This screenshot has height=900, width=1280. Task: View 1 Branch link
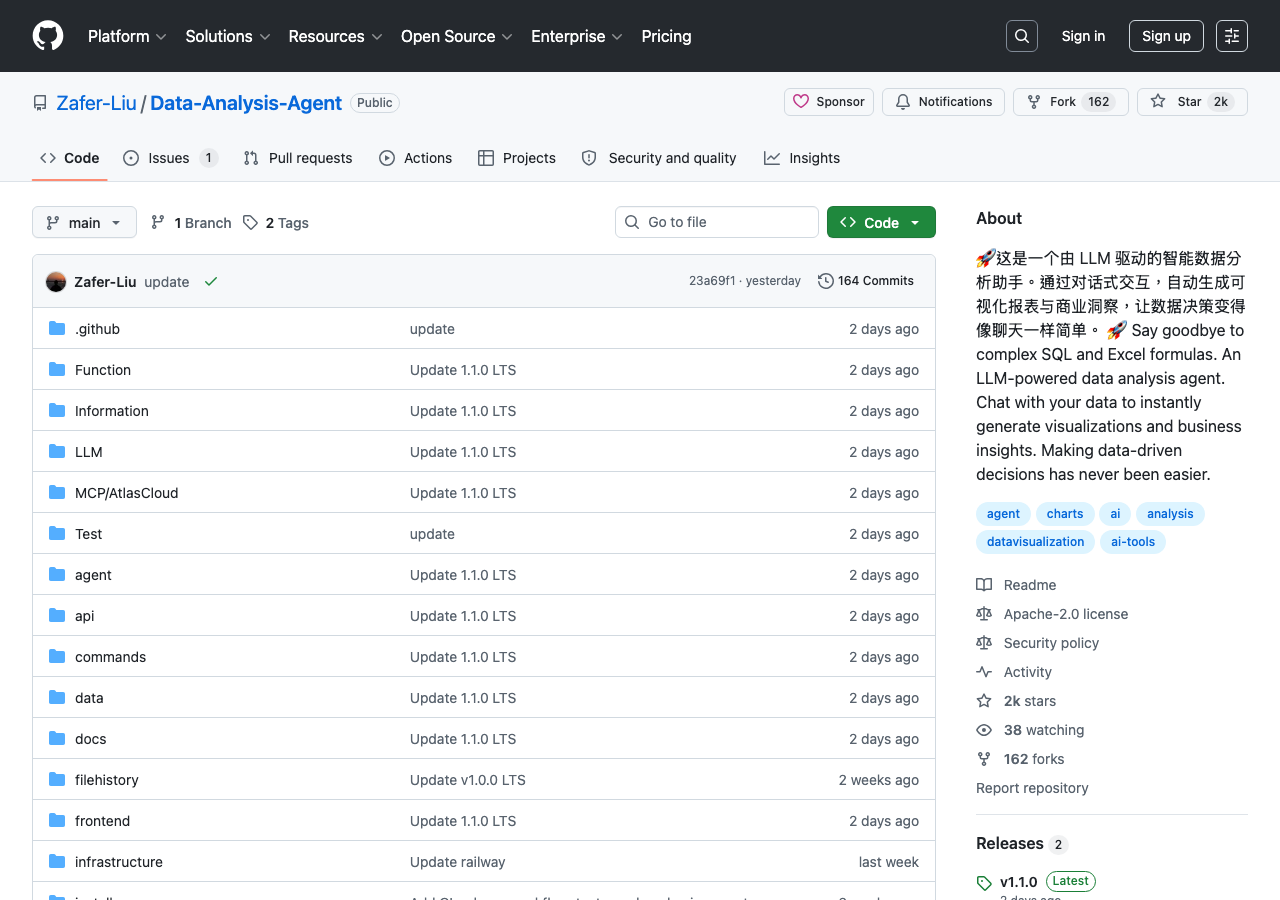[191, 222]
